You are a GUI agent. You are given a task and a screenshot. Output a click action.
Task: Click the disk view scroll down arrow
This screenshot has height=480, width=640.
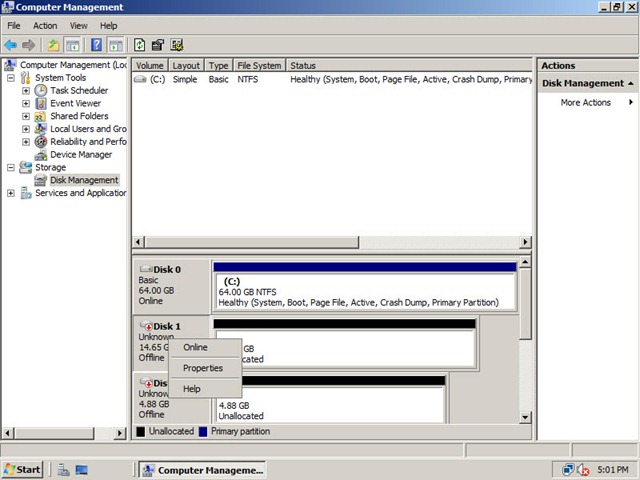point(525,417)
